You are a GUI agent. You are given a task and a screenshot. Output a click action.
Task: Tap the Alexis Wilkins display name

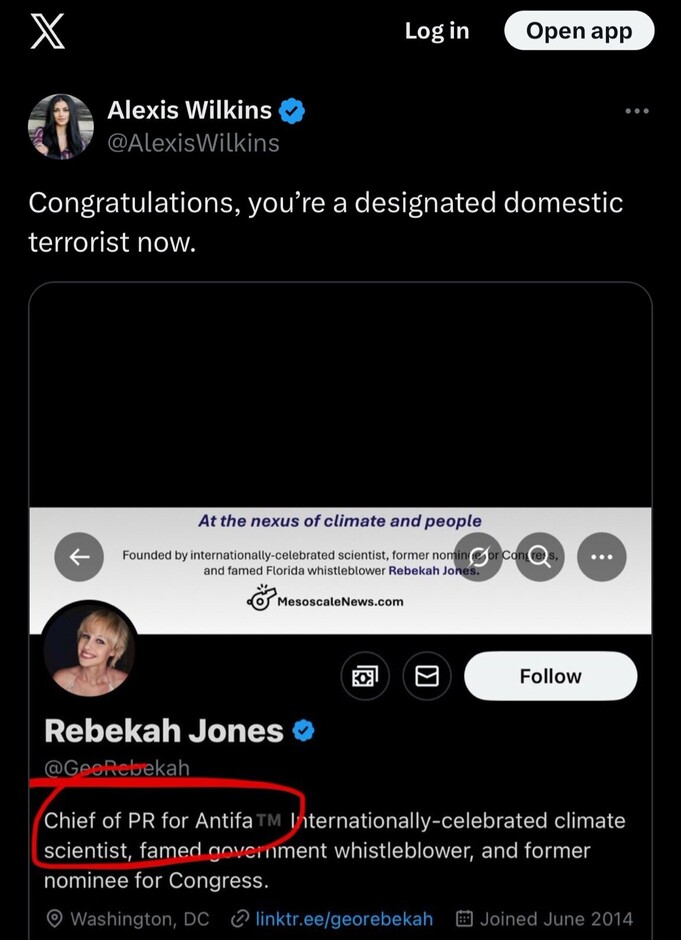point(189,111)
